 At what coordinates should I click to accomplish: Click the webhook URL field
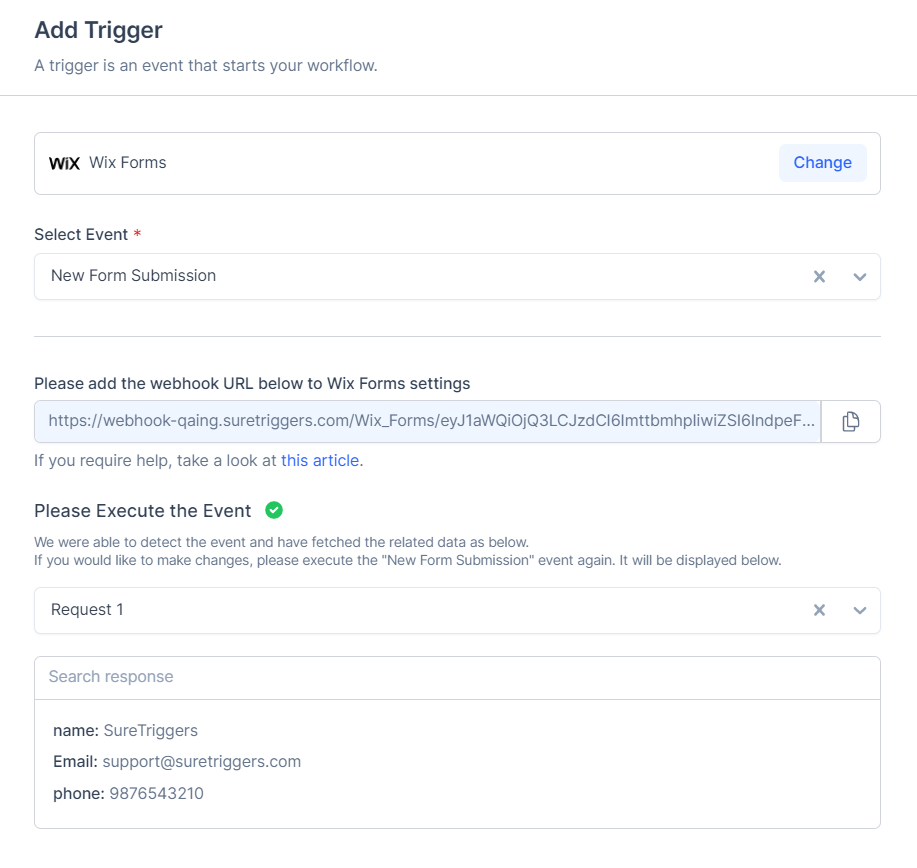point(430,422)
